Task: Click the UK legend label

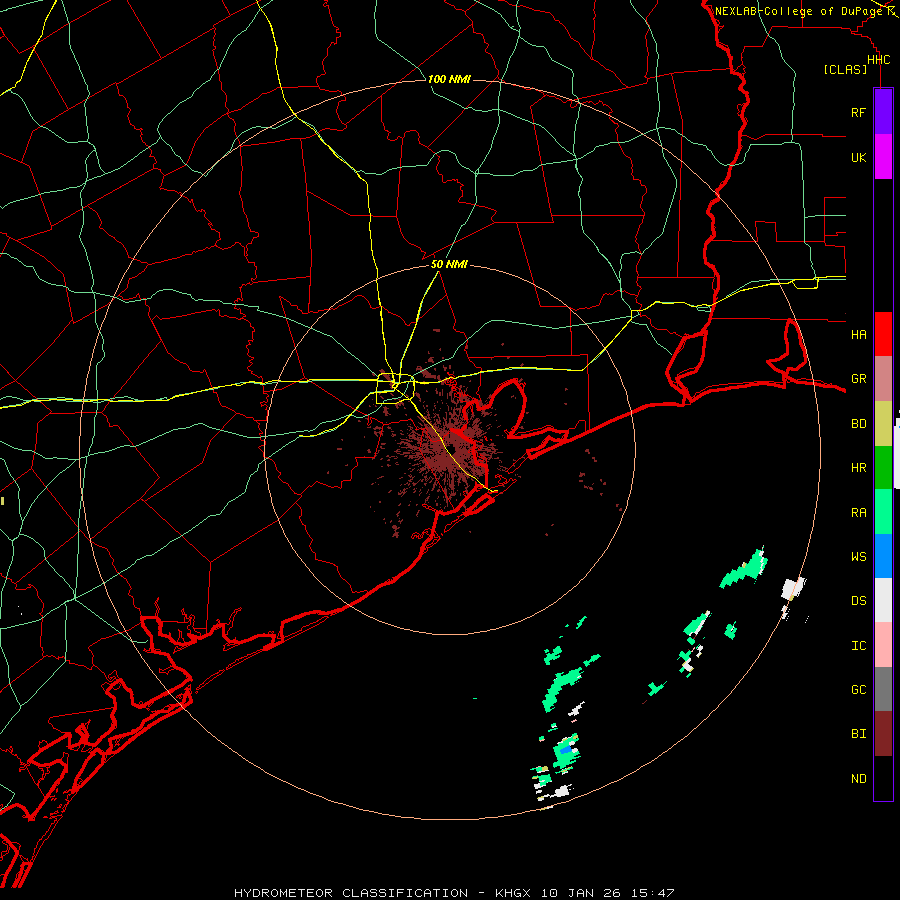Action: point(858,157)
